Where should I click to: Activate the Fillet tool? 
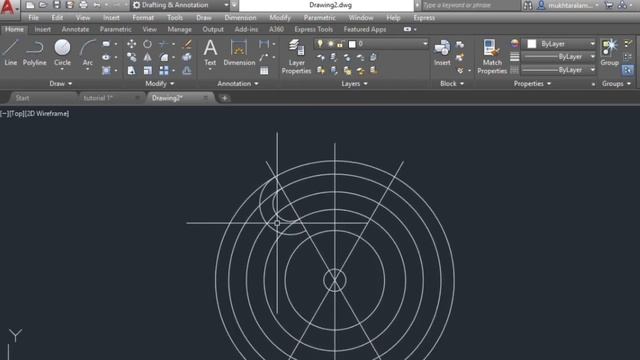164,57
